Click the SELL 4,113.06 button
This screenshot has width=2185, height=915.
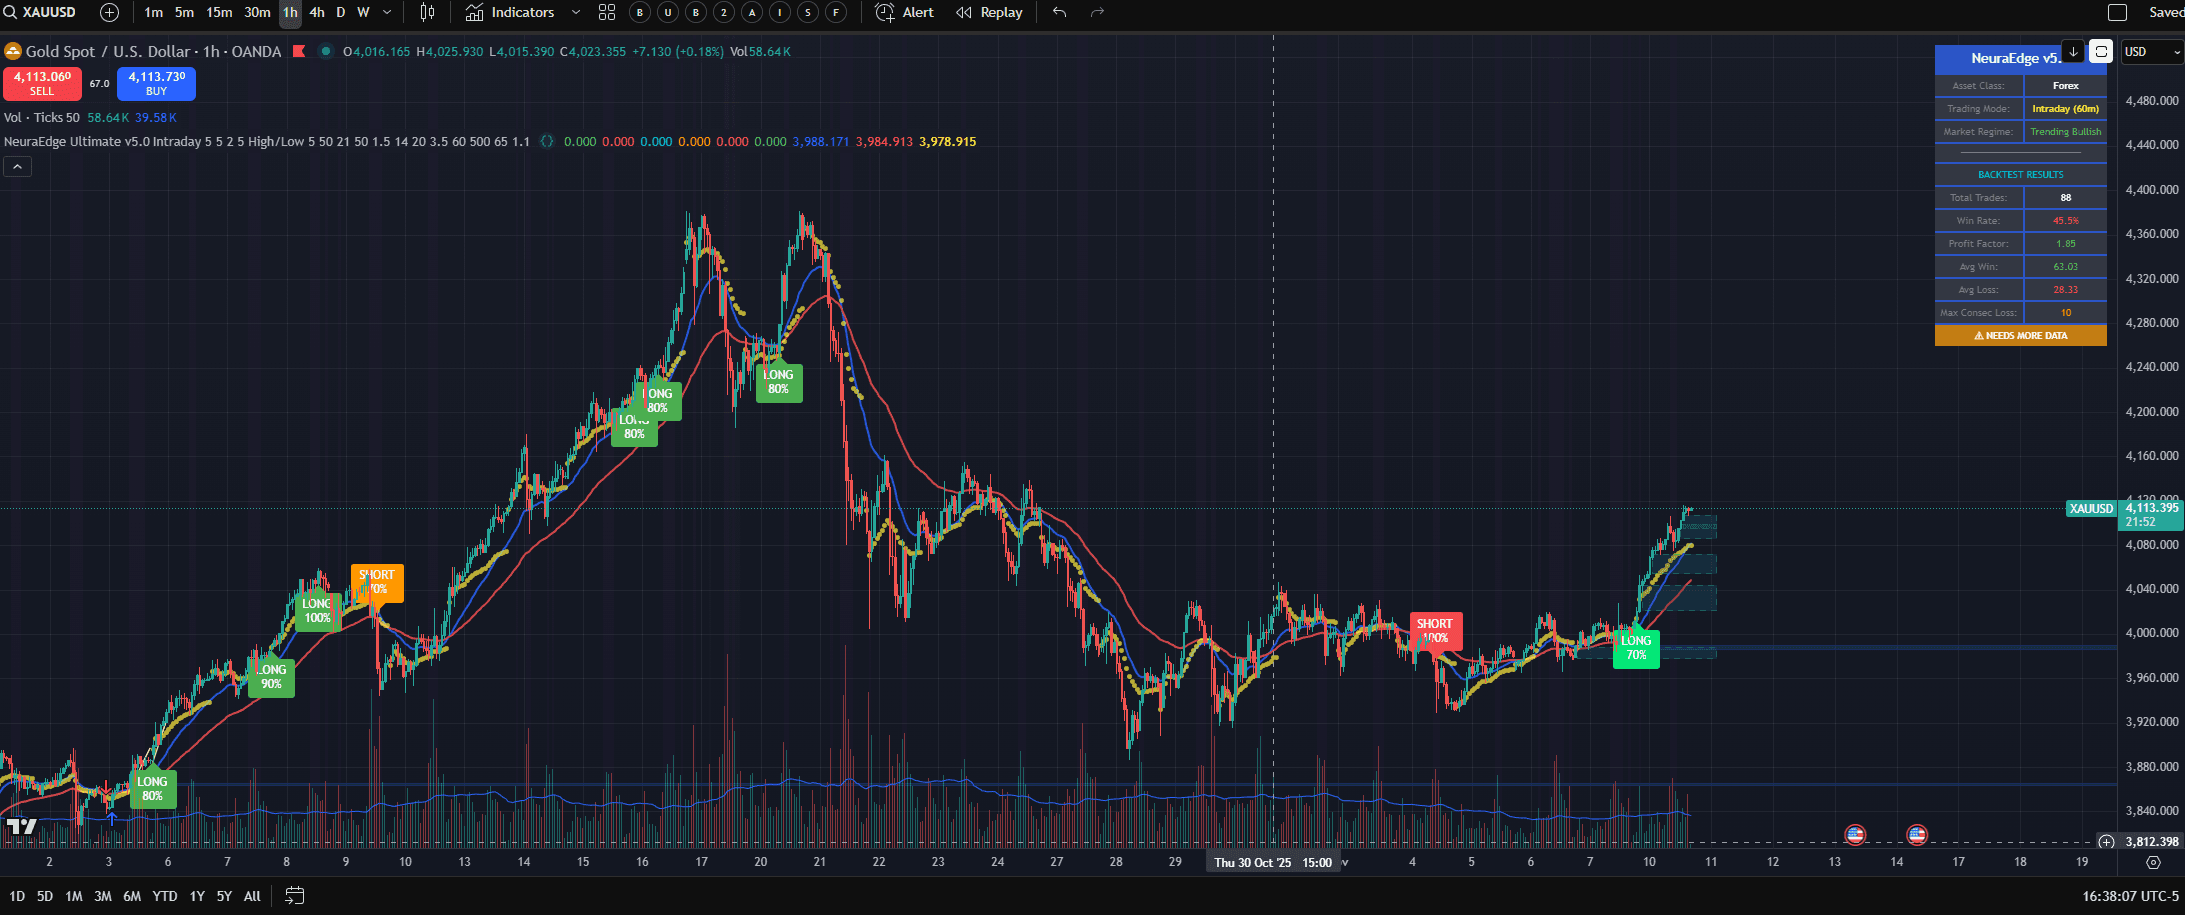[x=41, y=84]
